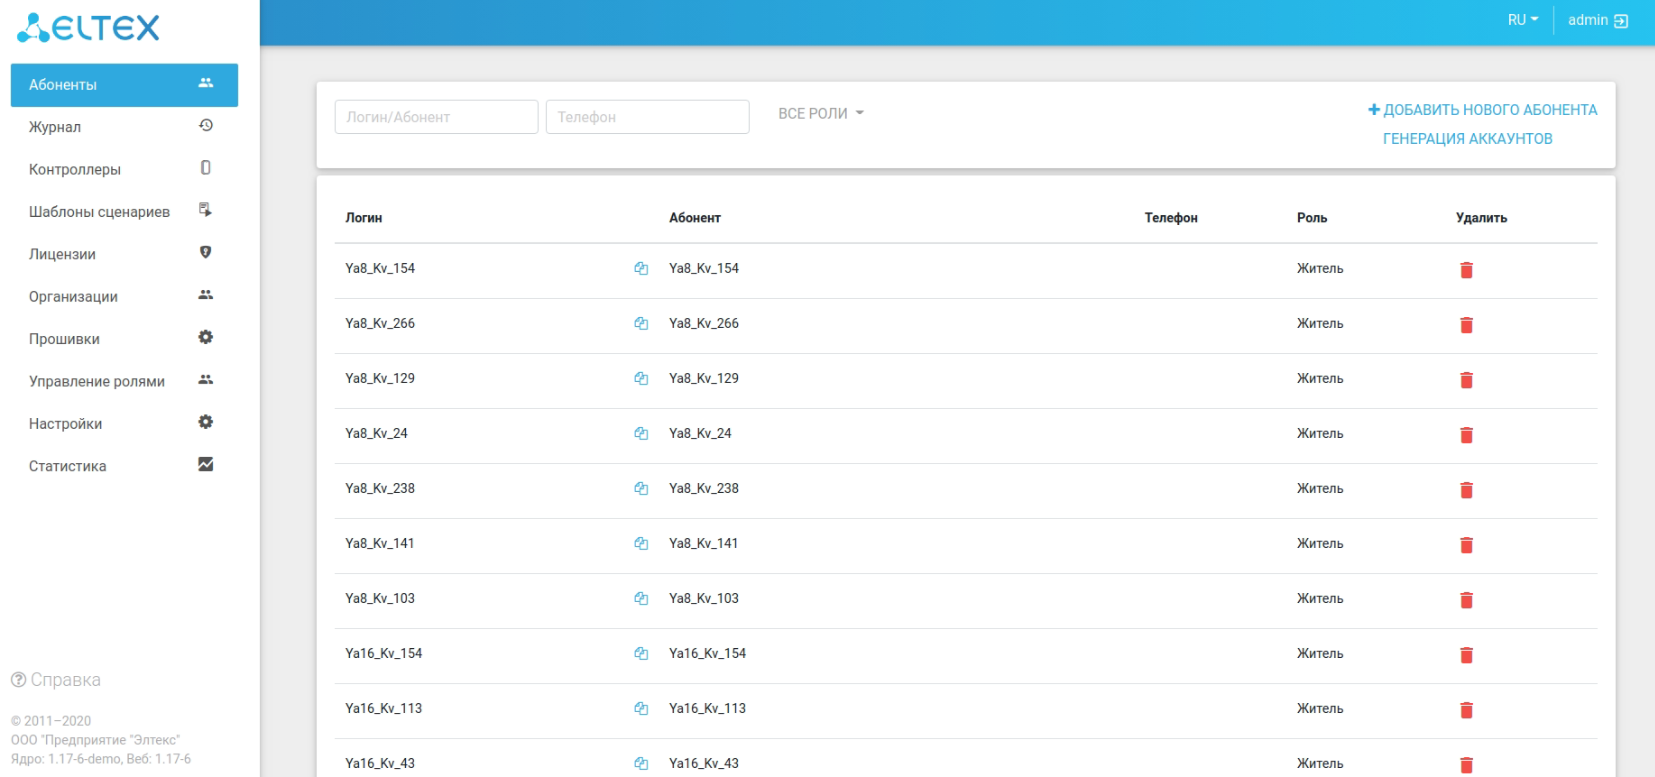Viewport: 1655px width, 777px height.
Task: Click ДОБАВИТЬ НОВОГО АБОНЕНТА
Action: click(1483, 110)
